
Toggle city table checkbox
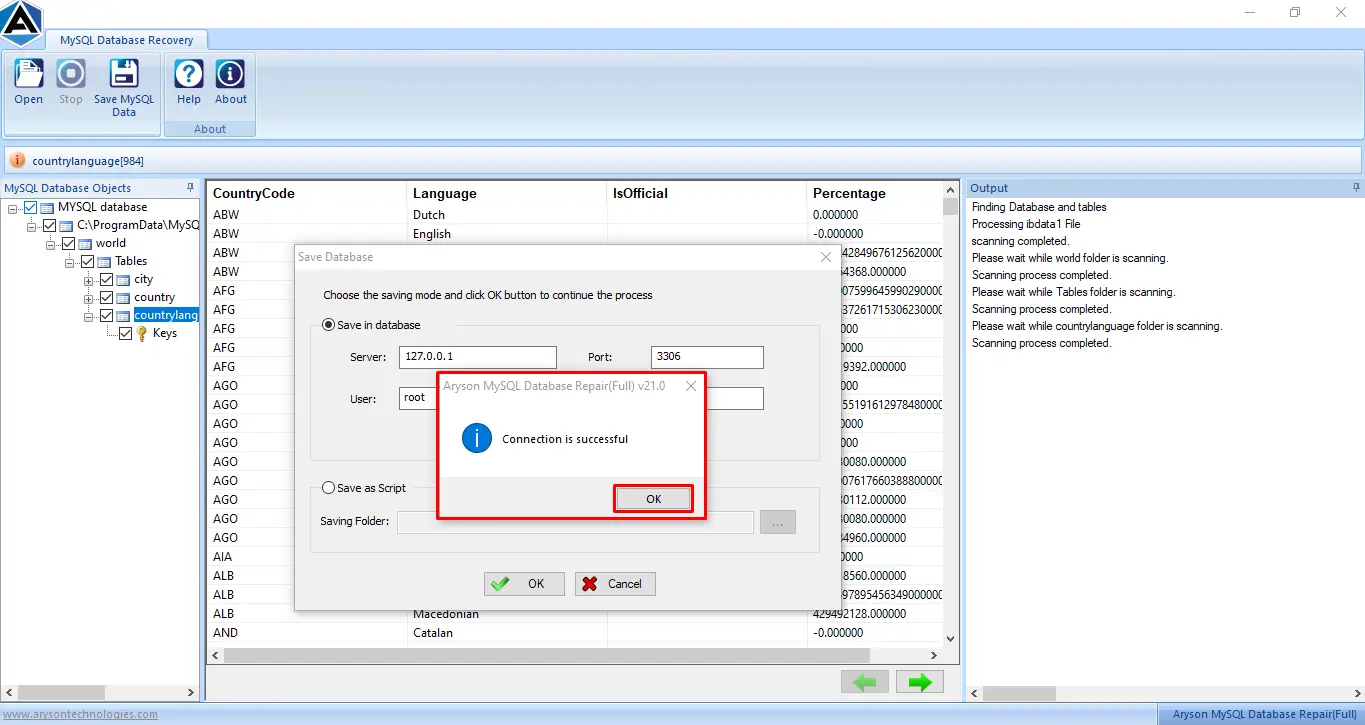[106, 280]
